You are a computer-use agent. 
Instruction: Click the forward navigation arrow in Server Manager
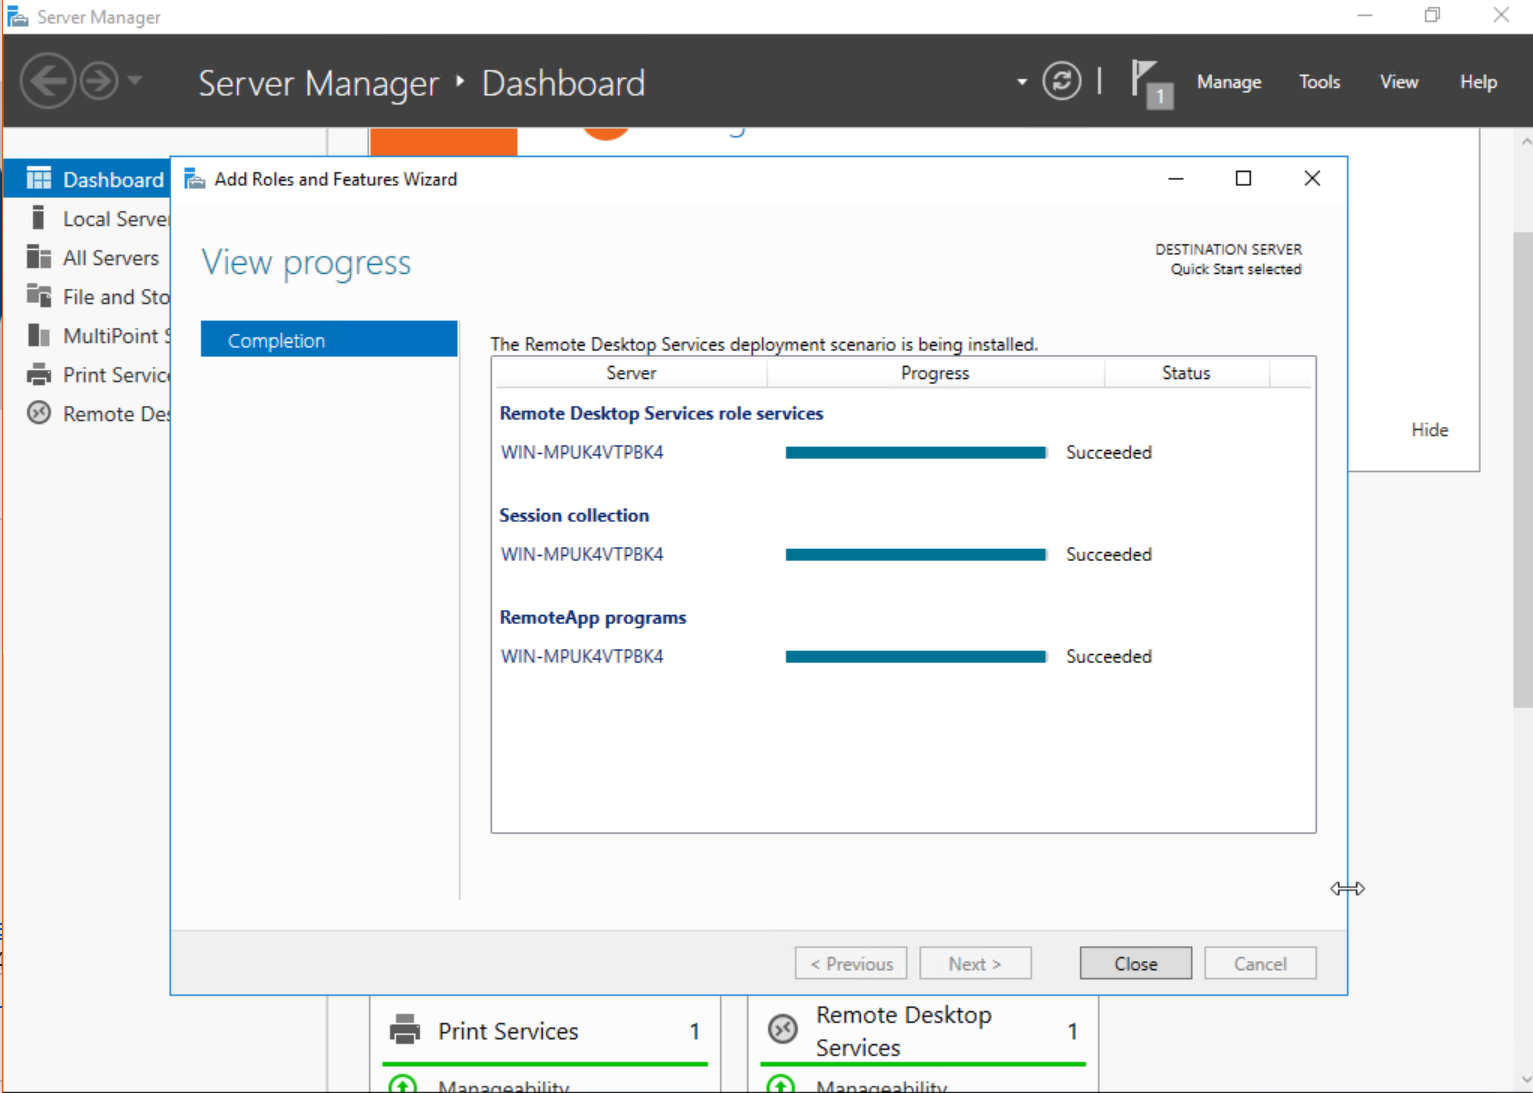(99, 81)
